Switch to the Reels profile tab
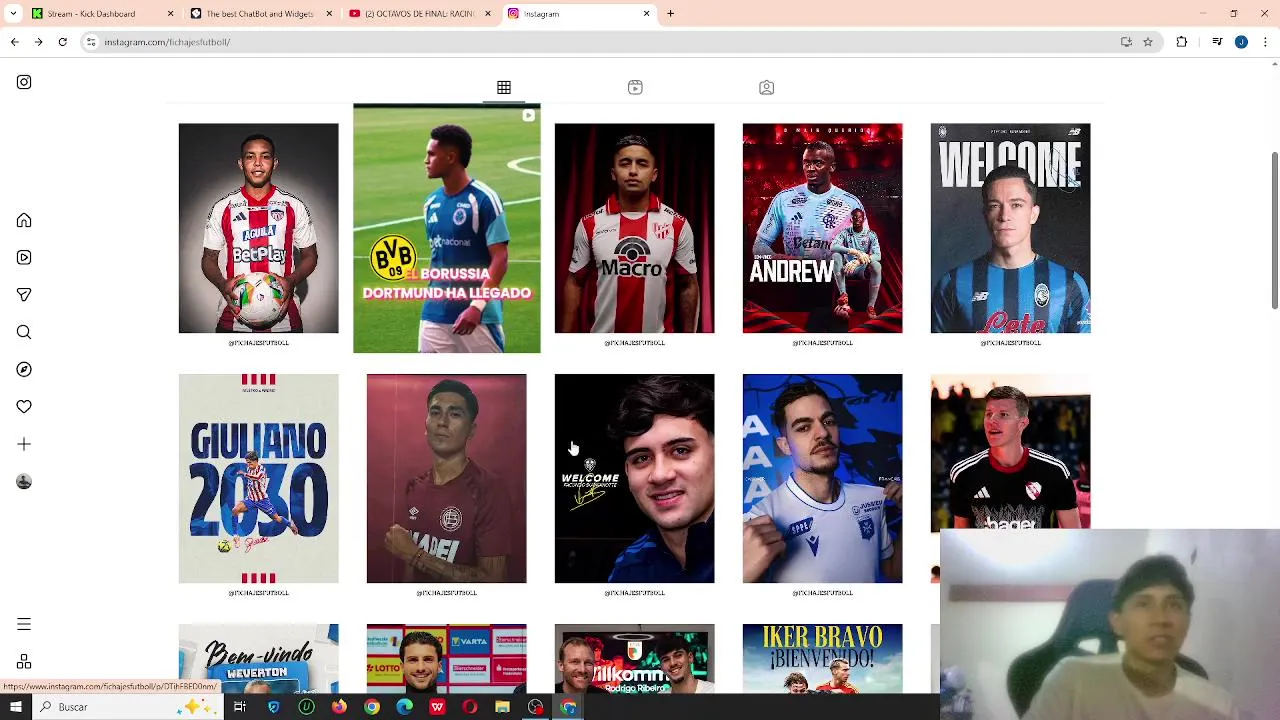 pos(635,88)
